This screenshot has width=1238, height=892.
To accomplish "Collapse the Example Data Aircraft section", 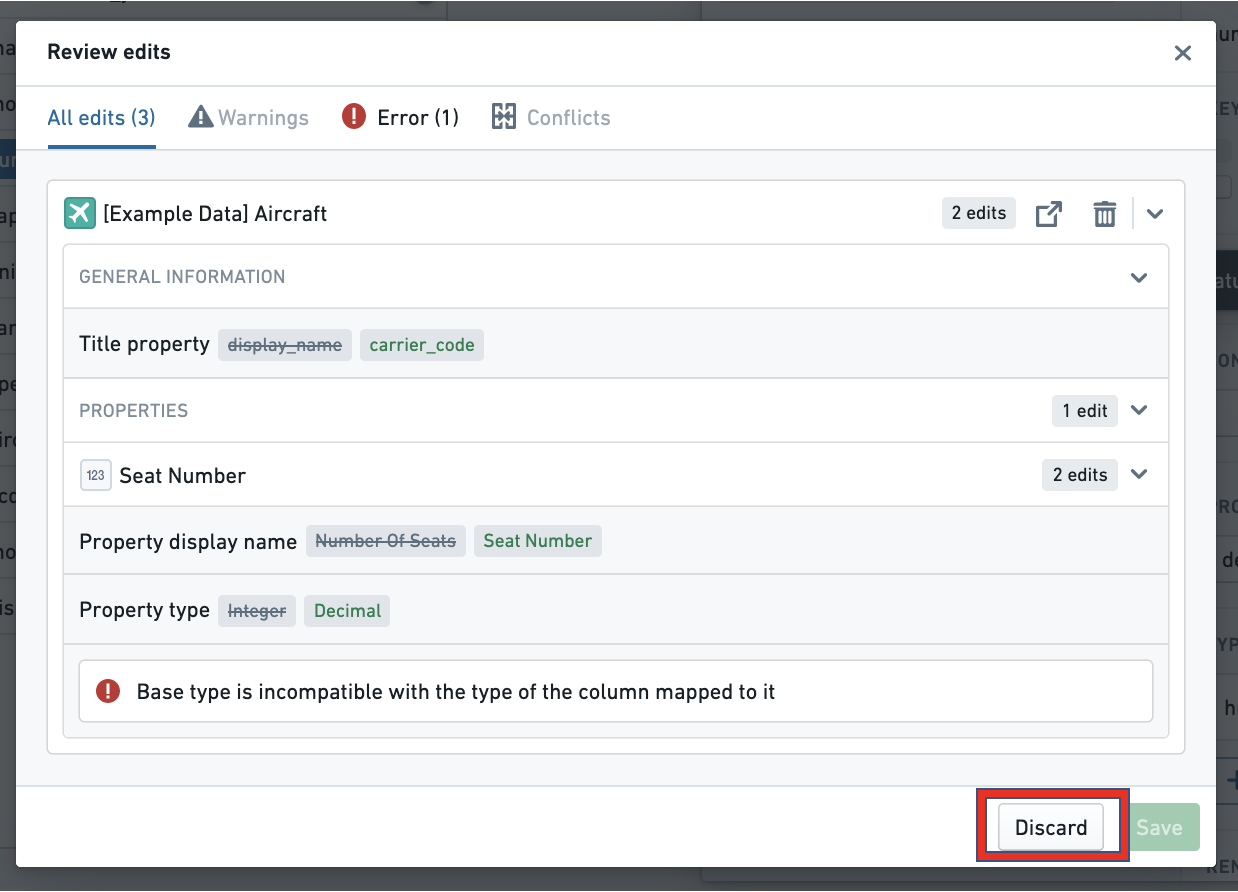I will (x=1156, y=213).
